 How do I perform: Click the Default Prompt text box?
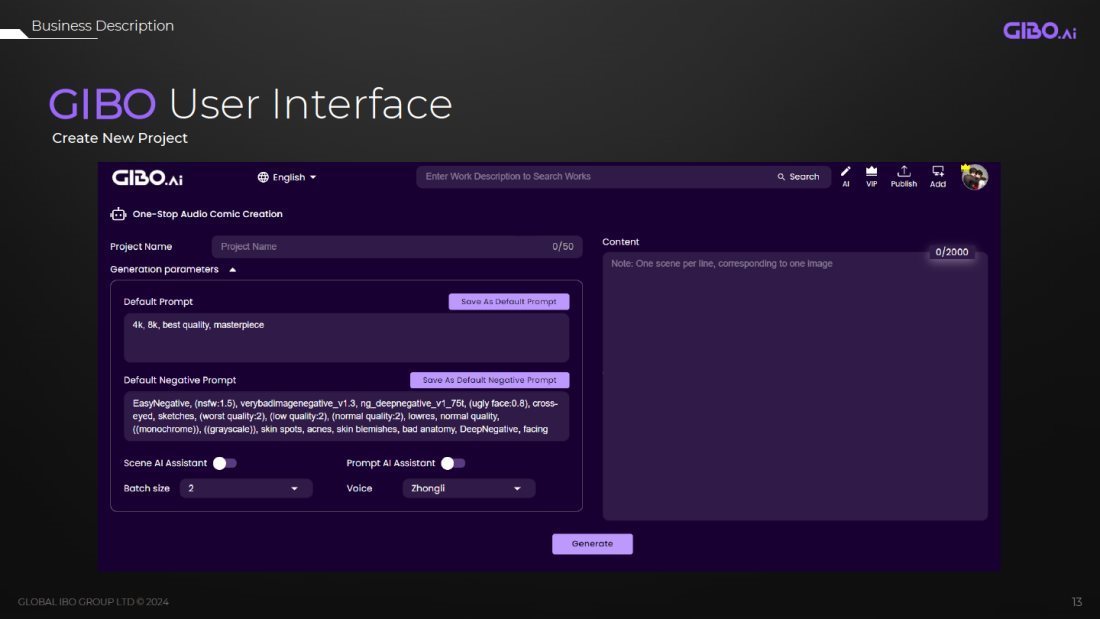pos(347,338)
